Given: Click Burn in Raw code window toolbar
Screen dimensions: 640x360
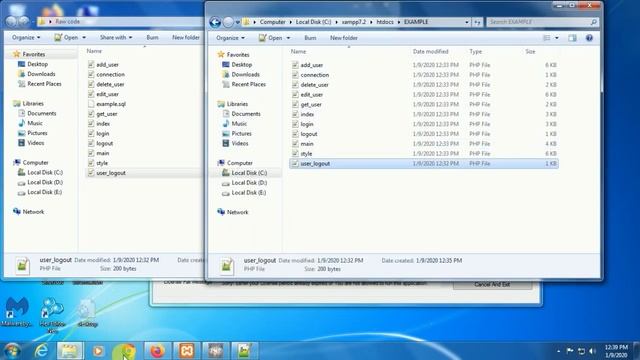Looking at the screenshot, I should point(152,38).
